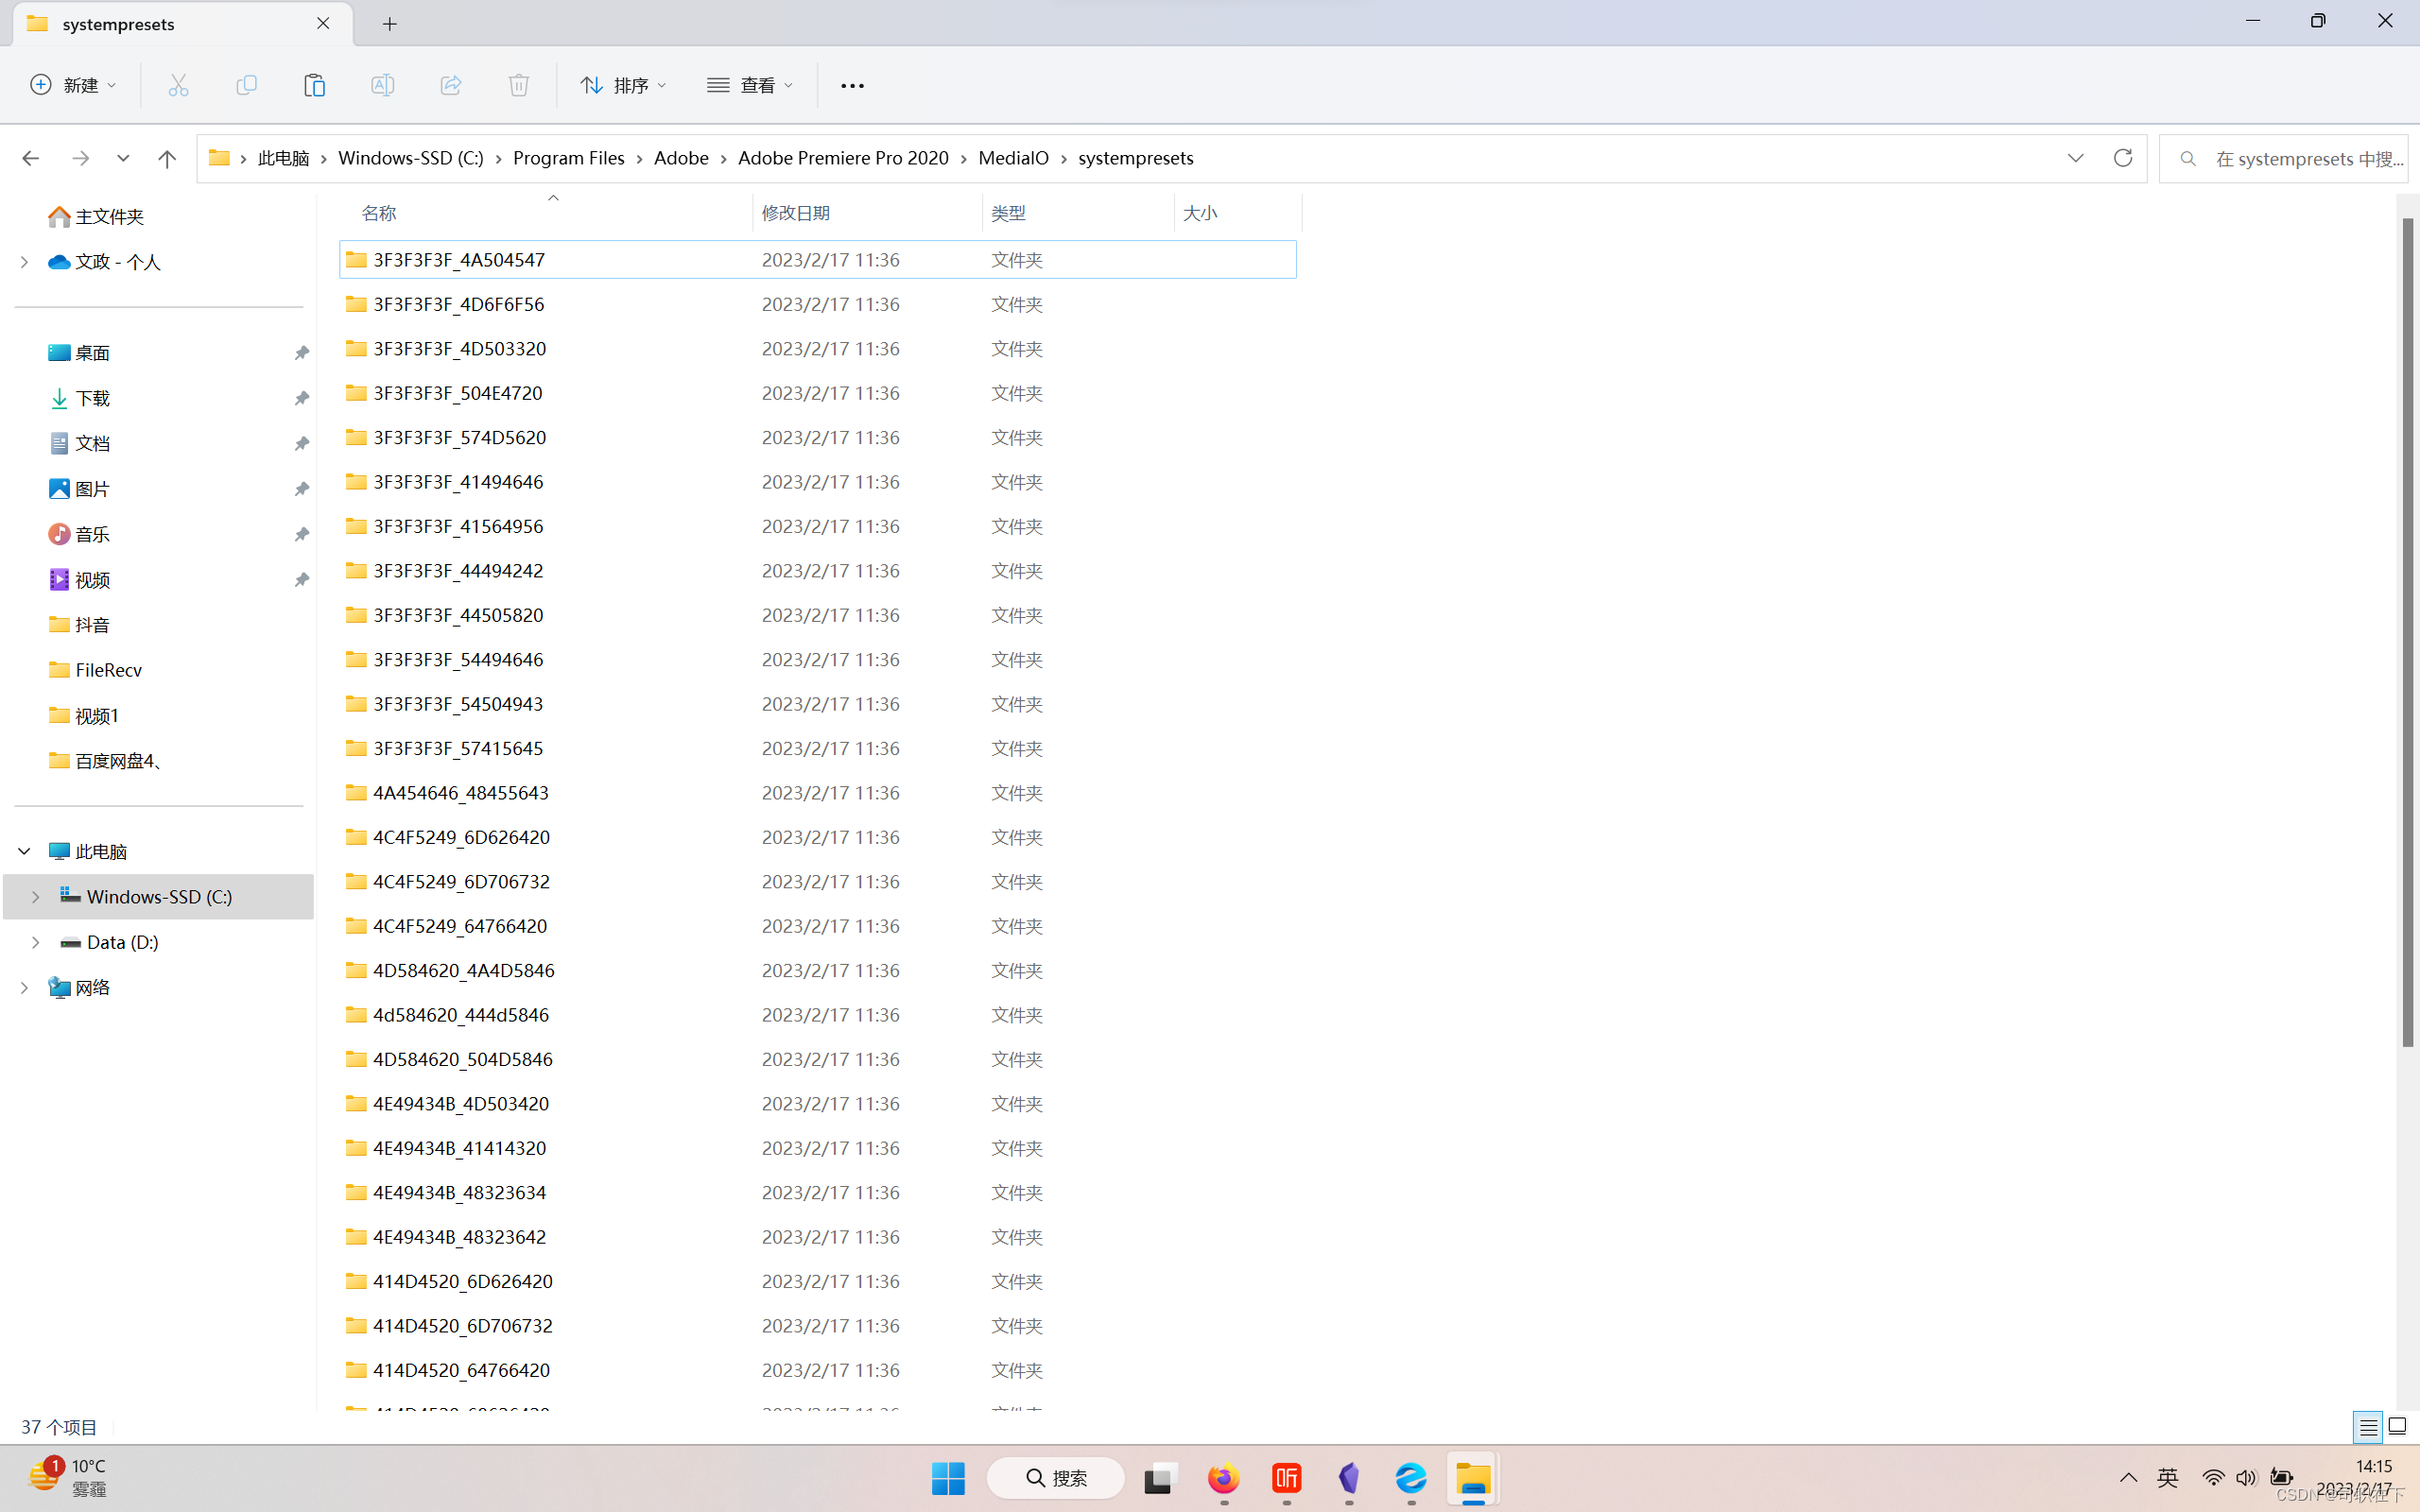Click the Delete trash bin icon
2420x1512 pixels.
tap(518, 85)
